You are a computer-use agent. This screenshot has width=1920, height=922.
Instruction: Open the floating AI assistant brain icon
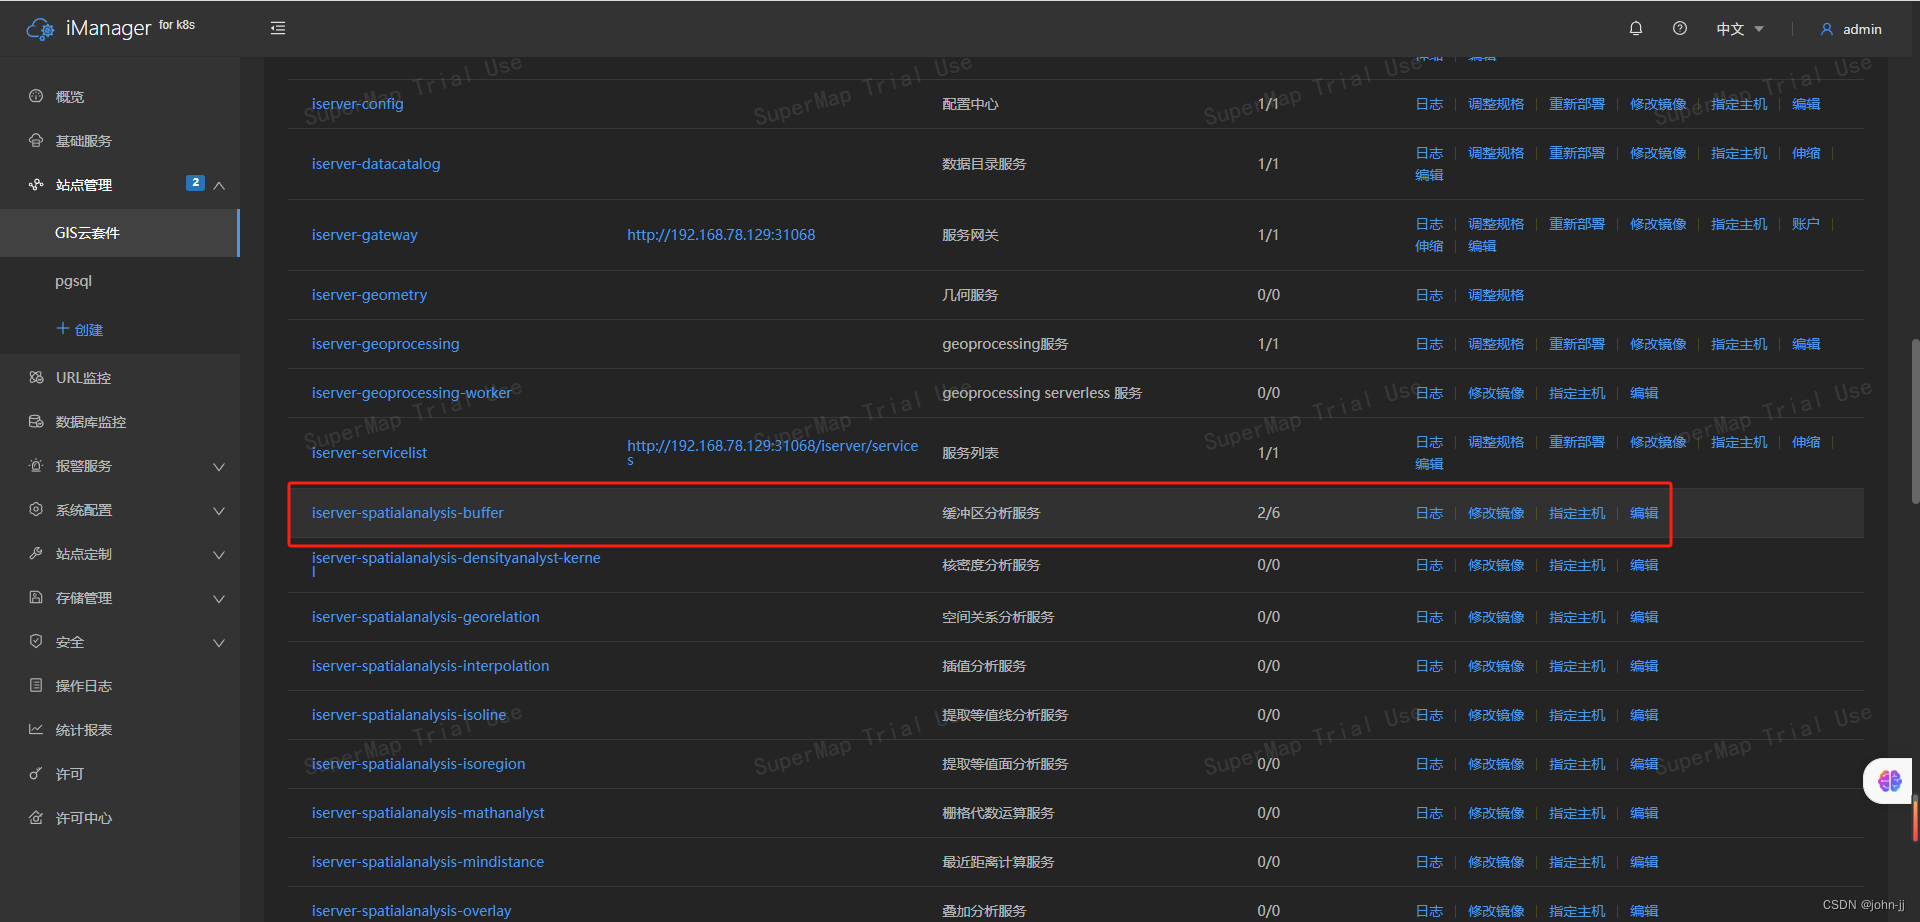pos(1889,781)
